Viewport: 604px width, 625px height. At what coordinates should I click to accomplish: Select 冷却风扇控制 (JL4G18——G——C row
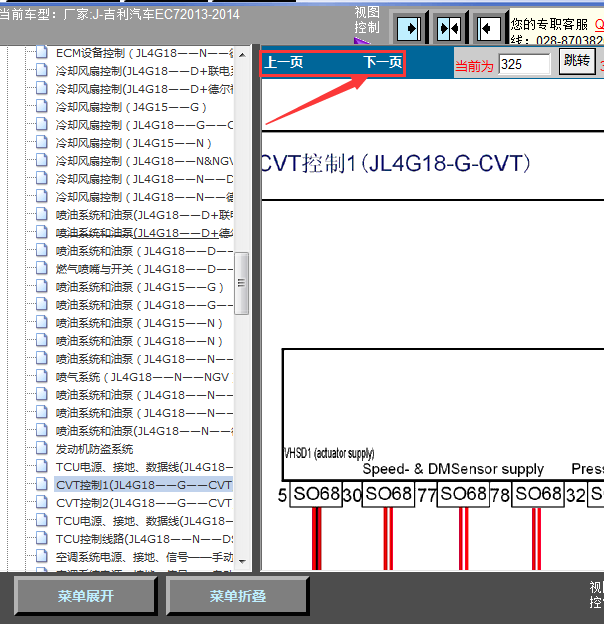pos(144,125)
